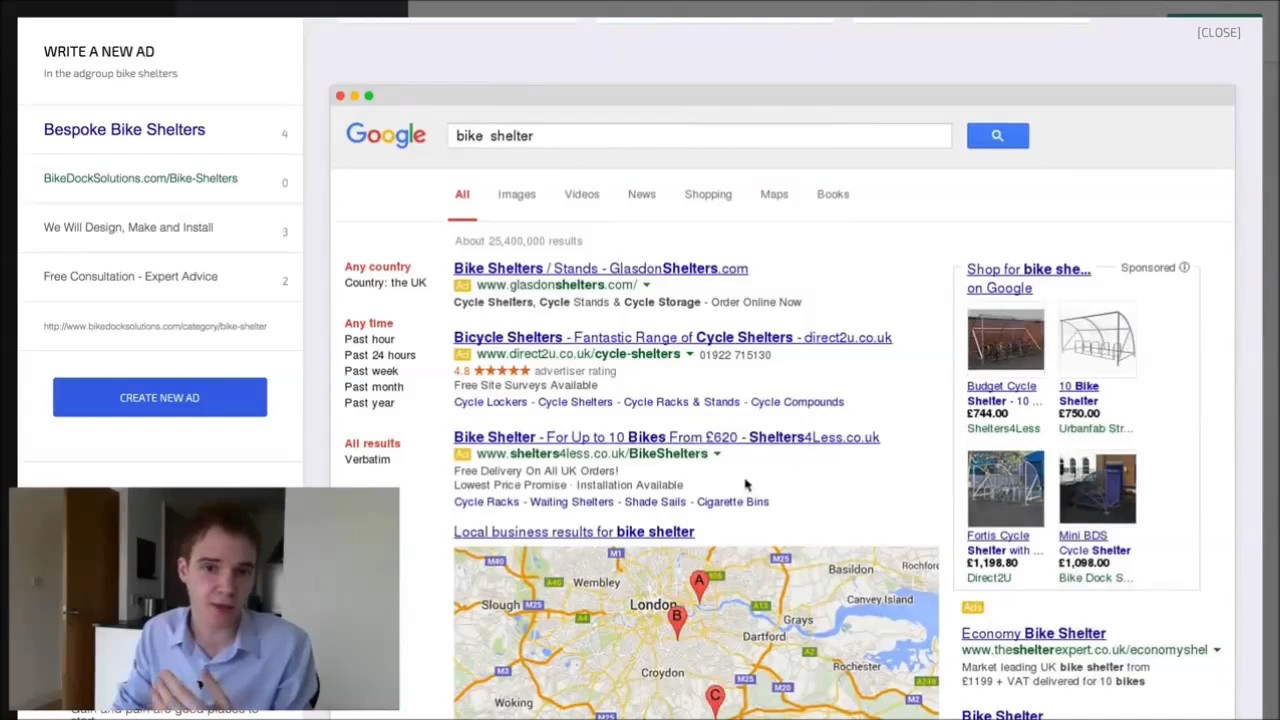
Task: Click Fortis Cycle Shelter product thumbnail
Action: click(x=1005, y=488)
